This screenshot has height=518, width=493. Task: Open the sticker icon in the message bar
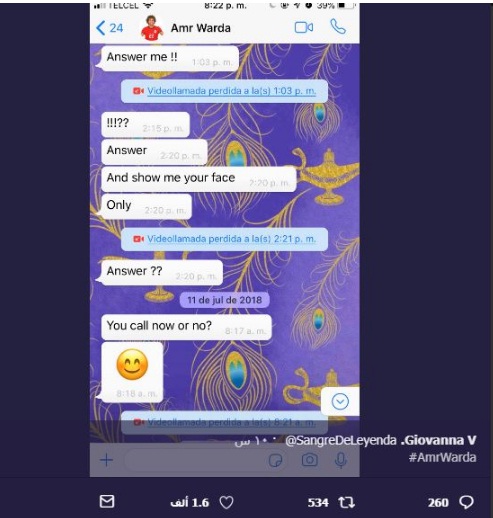coord(275,460)
